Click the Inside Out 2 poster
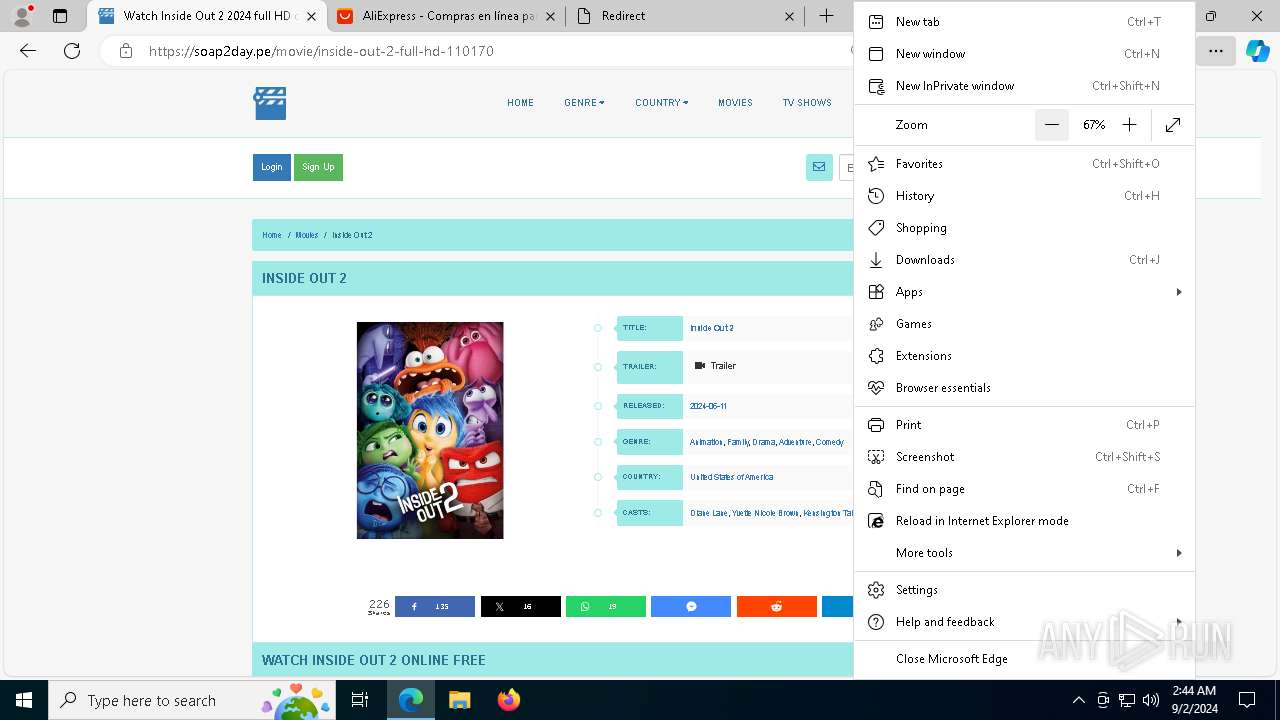The image size is (1280, 720). [x=430, y=430]
